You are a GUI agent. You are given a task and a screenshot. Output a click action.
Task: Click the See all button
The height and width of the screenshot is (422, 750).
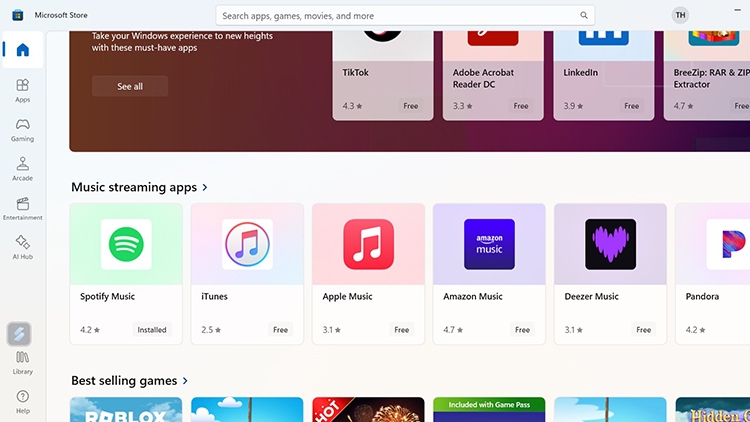[130, 86]
